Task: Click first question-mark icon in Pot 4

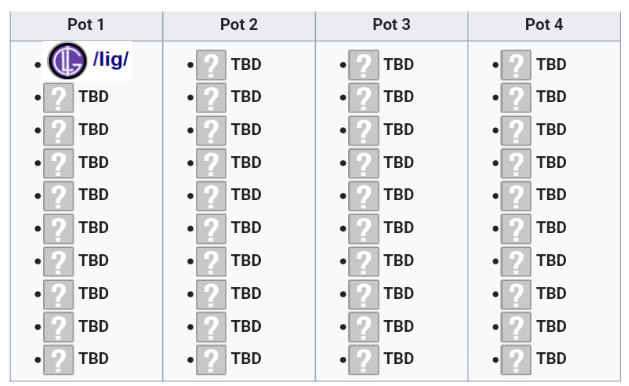Action: point(516,65)
